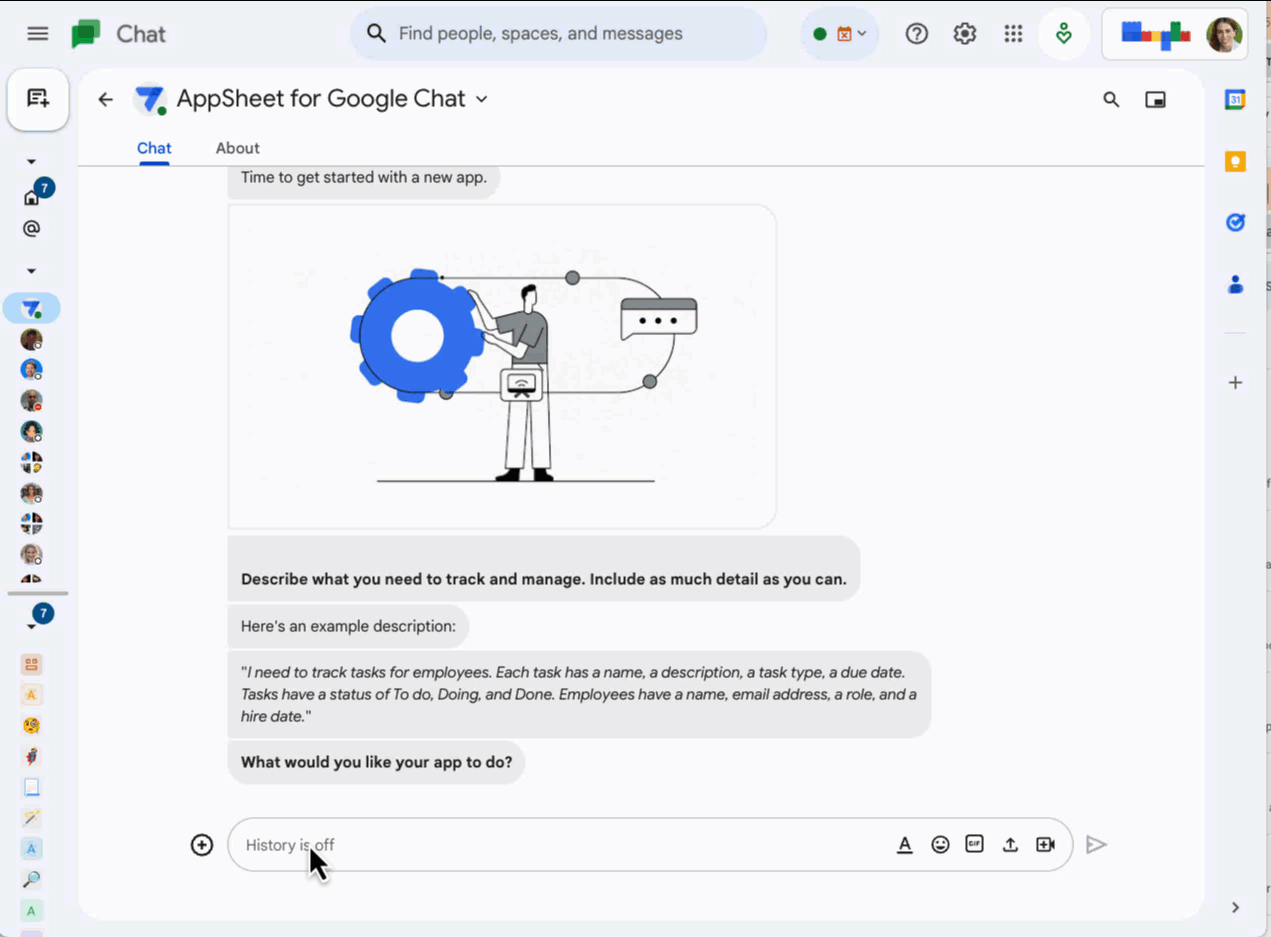1271x937 pixels.
Task: Go back with the left arrow
Action: (106, 99)
